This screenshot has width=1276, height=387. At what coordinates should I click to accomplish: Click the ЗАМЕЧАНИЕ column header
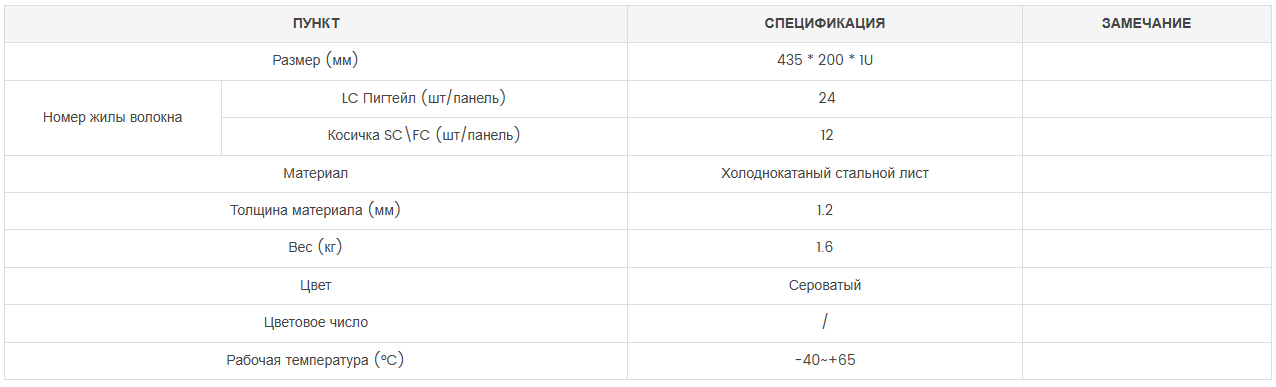tap(1146, 23)
